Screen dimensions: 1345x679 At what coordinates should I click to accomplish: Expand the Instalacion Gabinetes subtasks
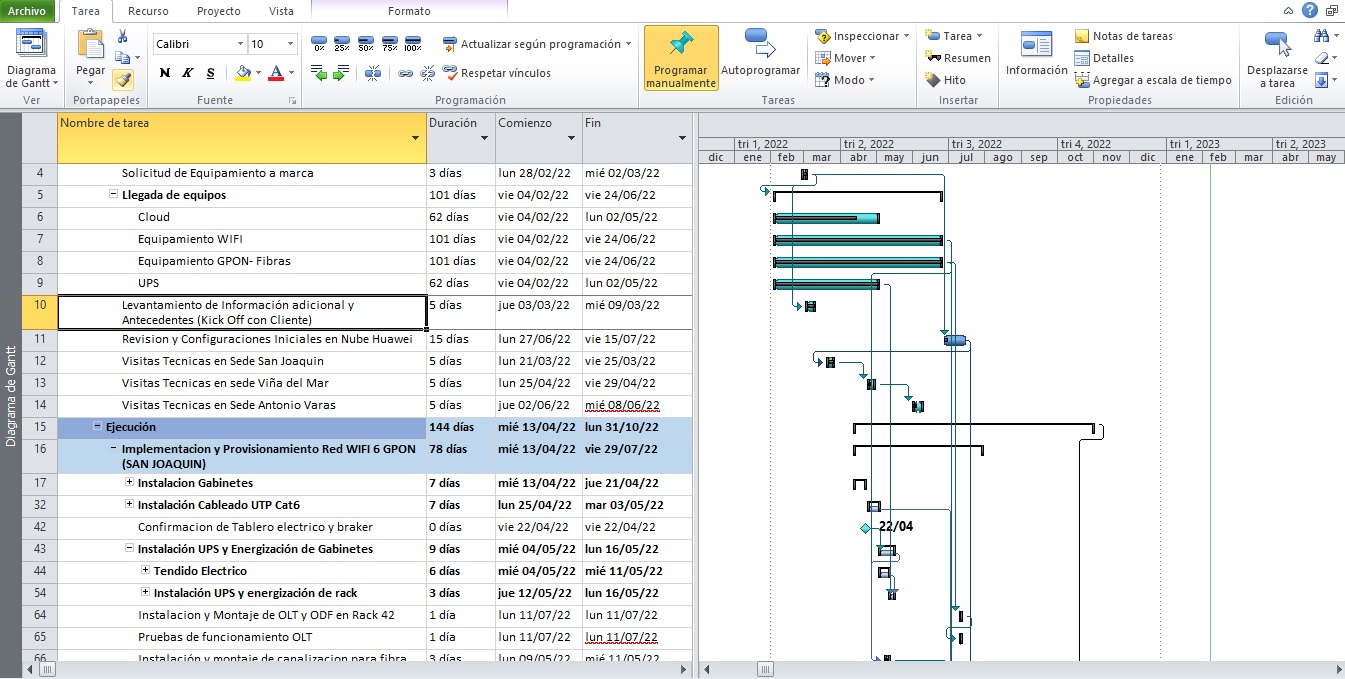click(x=129, y=483)
